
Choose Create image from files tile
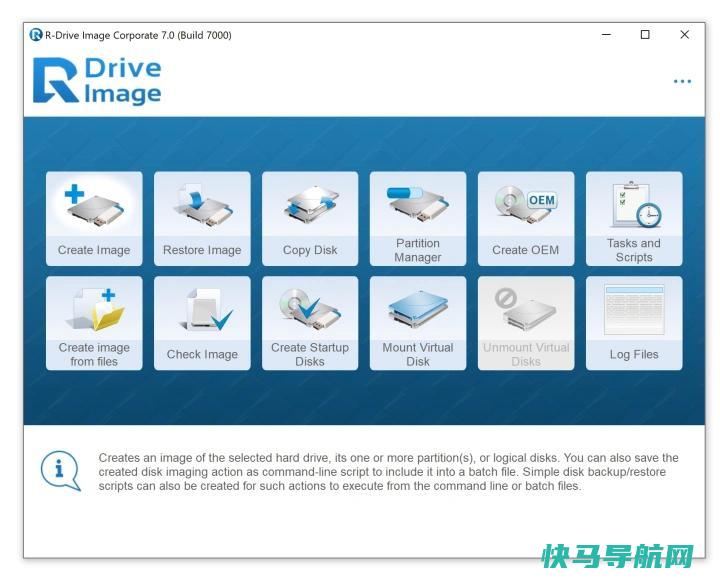[94, 323]
